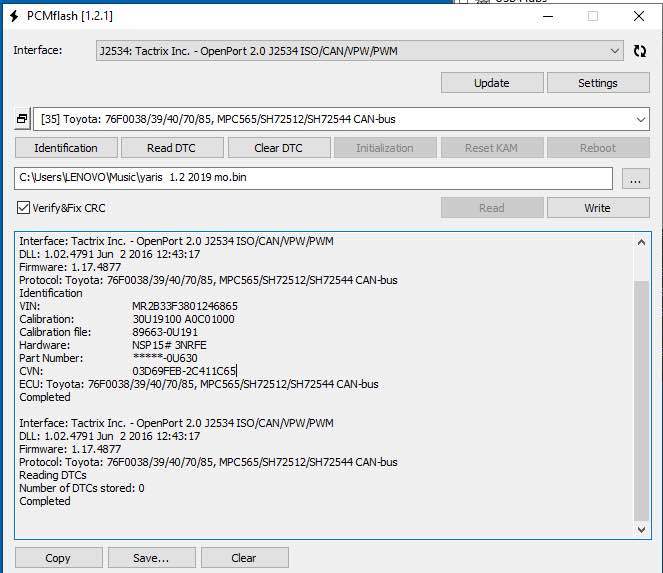Click the Reset KAM button
The width and height of the screenshot is (663, 573).
[x=492, y=148]
